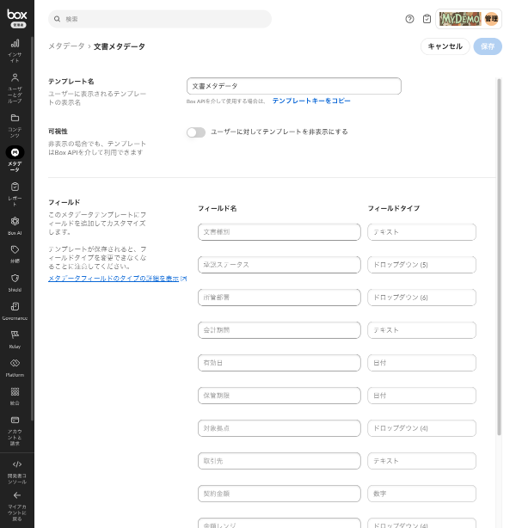The width and height of the screenshot is (516, 528).
Task: Click the template name input field
Action: coord(294,86)
